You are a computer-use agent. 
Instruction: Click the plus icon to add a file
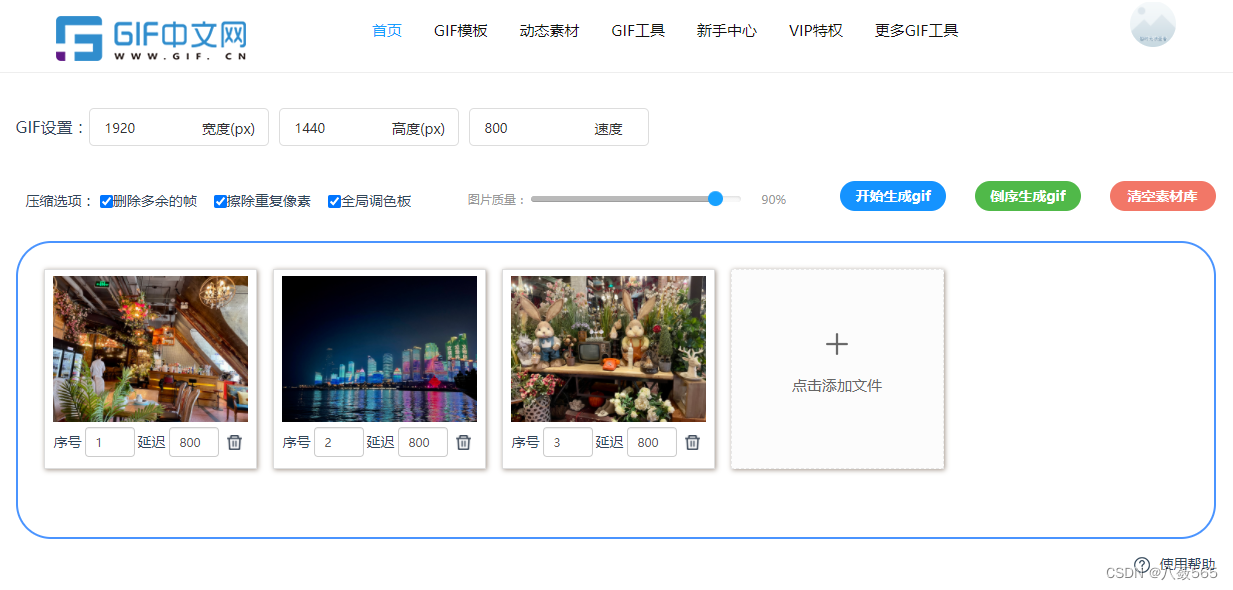coord(836,343)
